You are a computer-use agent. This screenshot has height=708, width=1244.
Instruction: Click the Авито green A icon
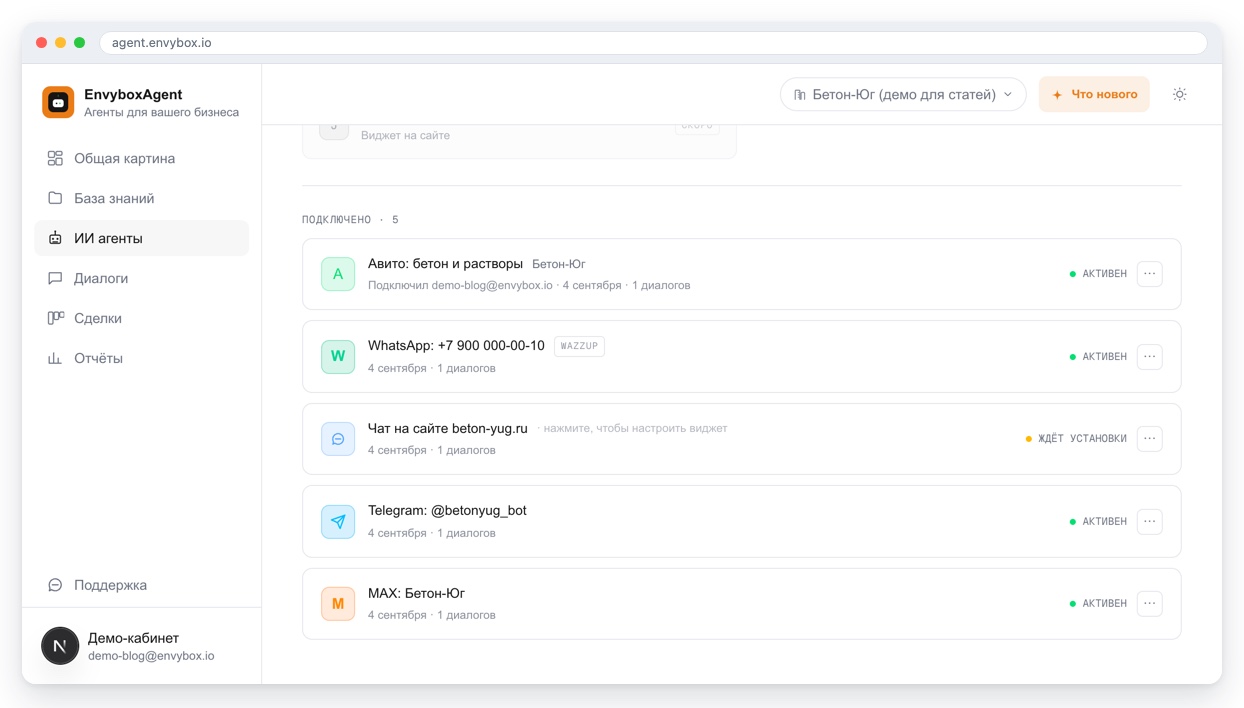click(338, 274)
